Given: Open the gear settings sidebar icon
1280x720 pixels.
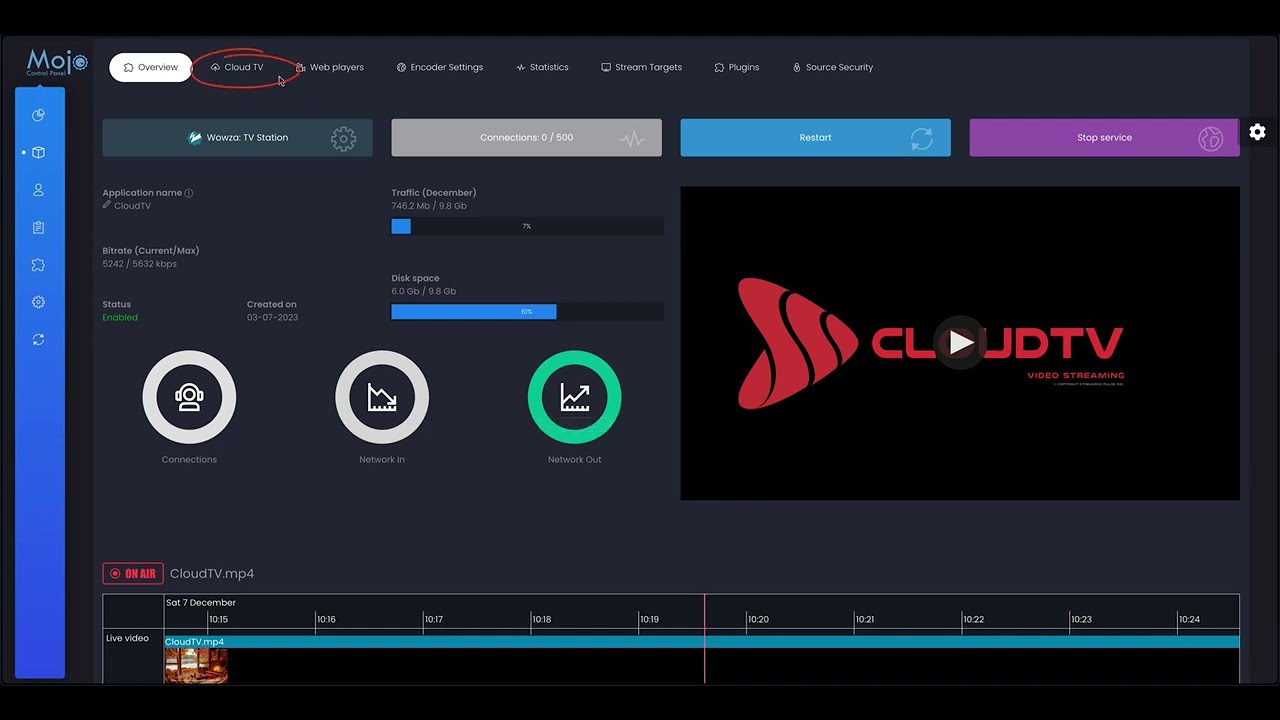Looking at the screenshot, I should [38, 302].
